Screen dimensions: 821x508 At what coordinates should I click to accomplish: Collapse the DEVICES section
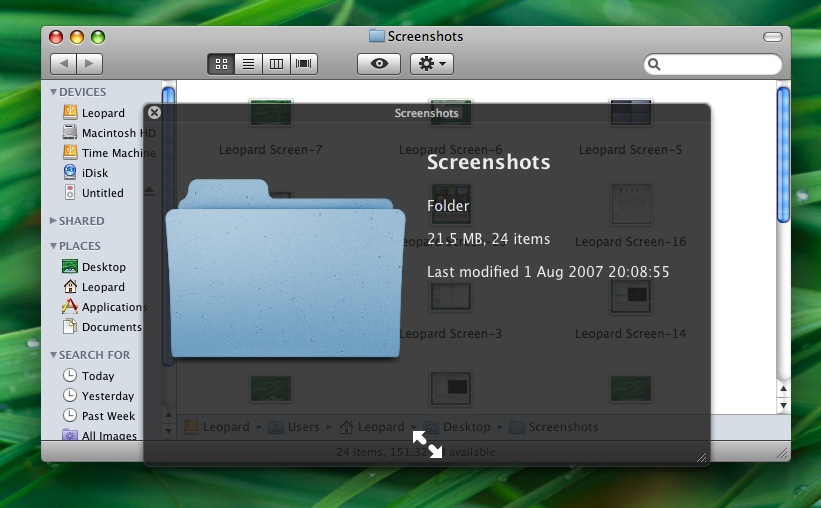tap(53, 92)
